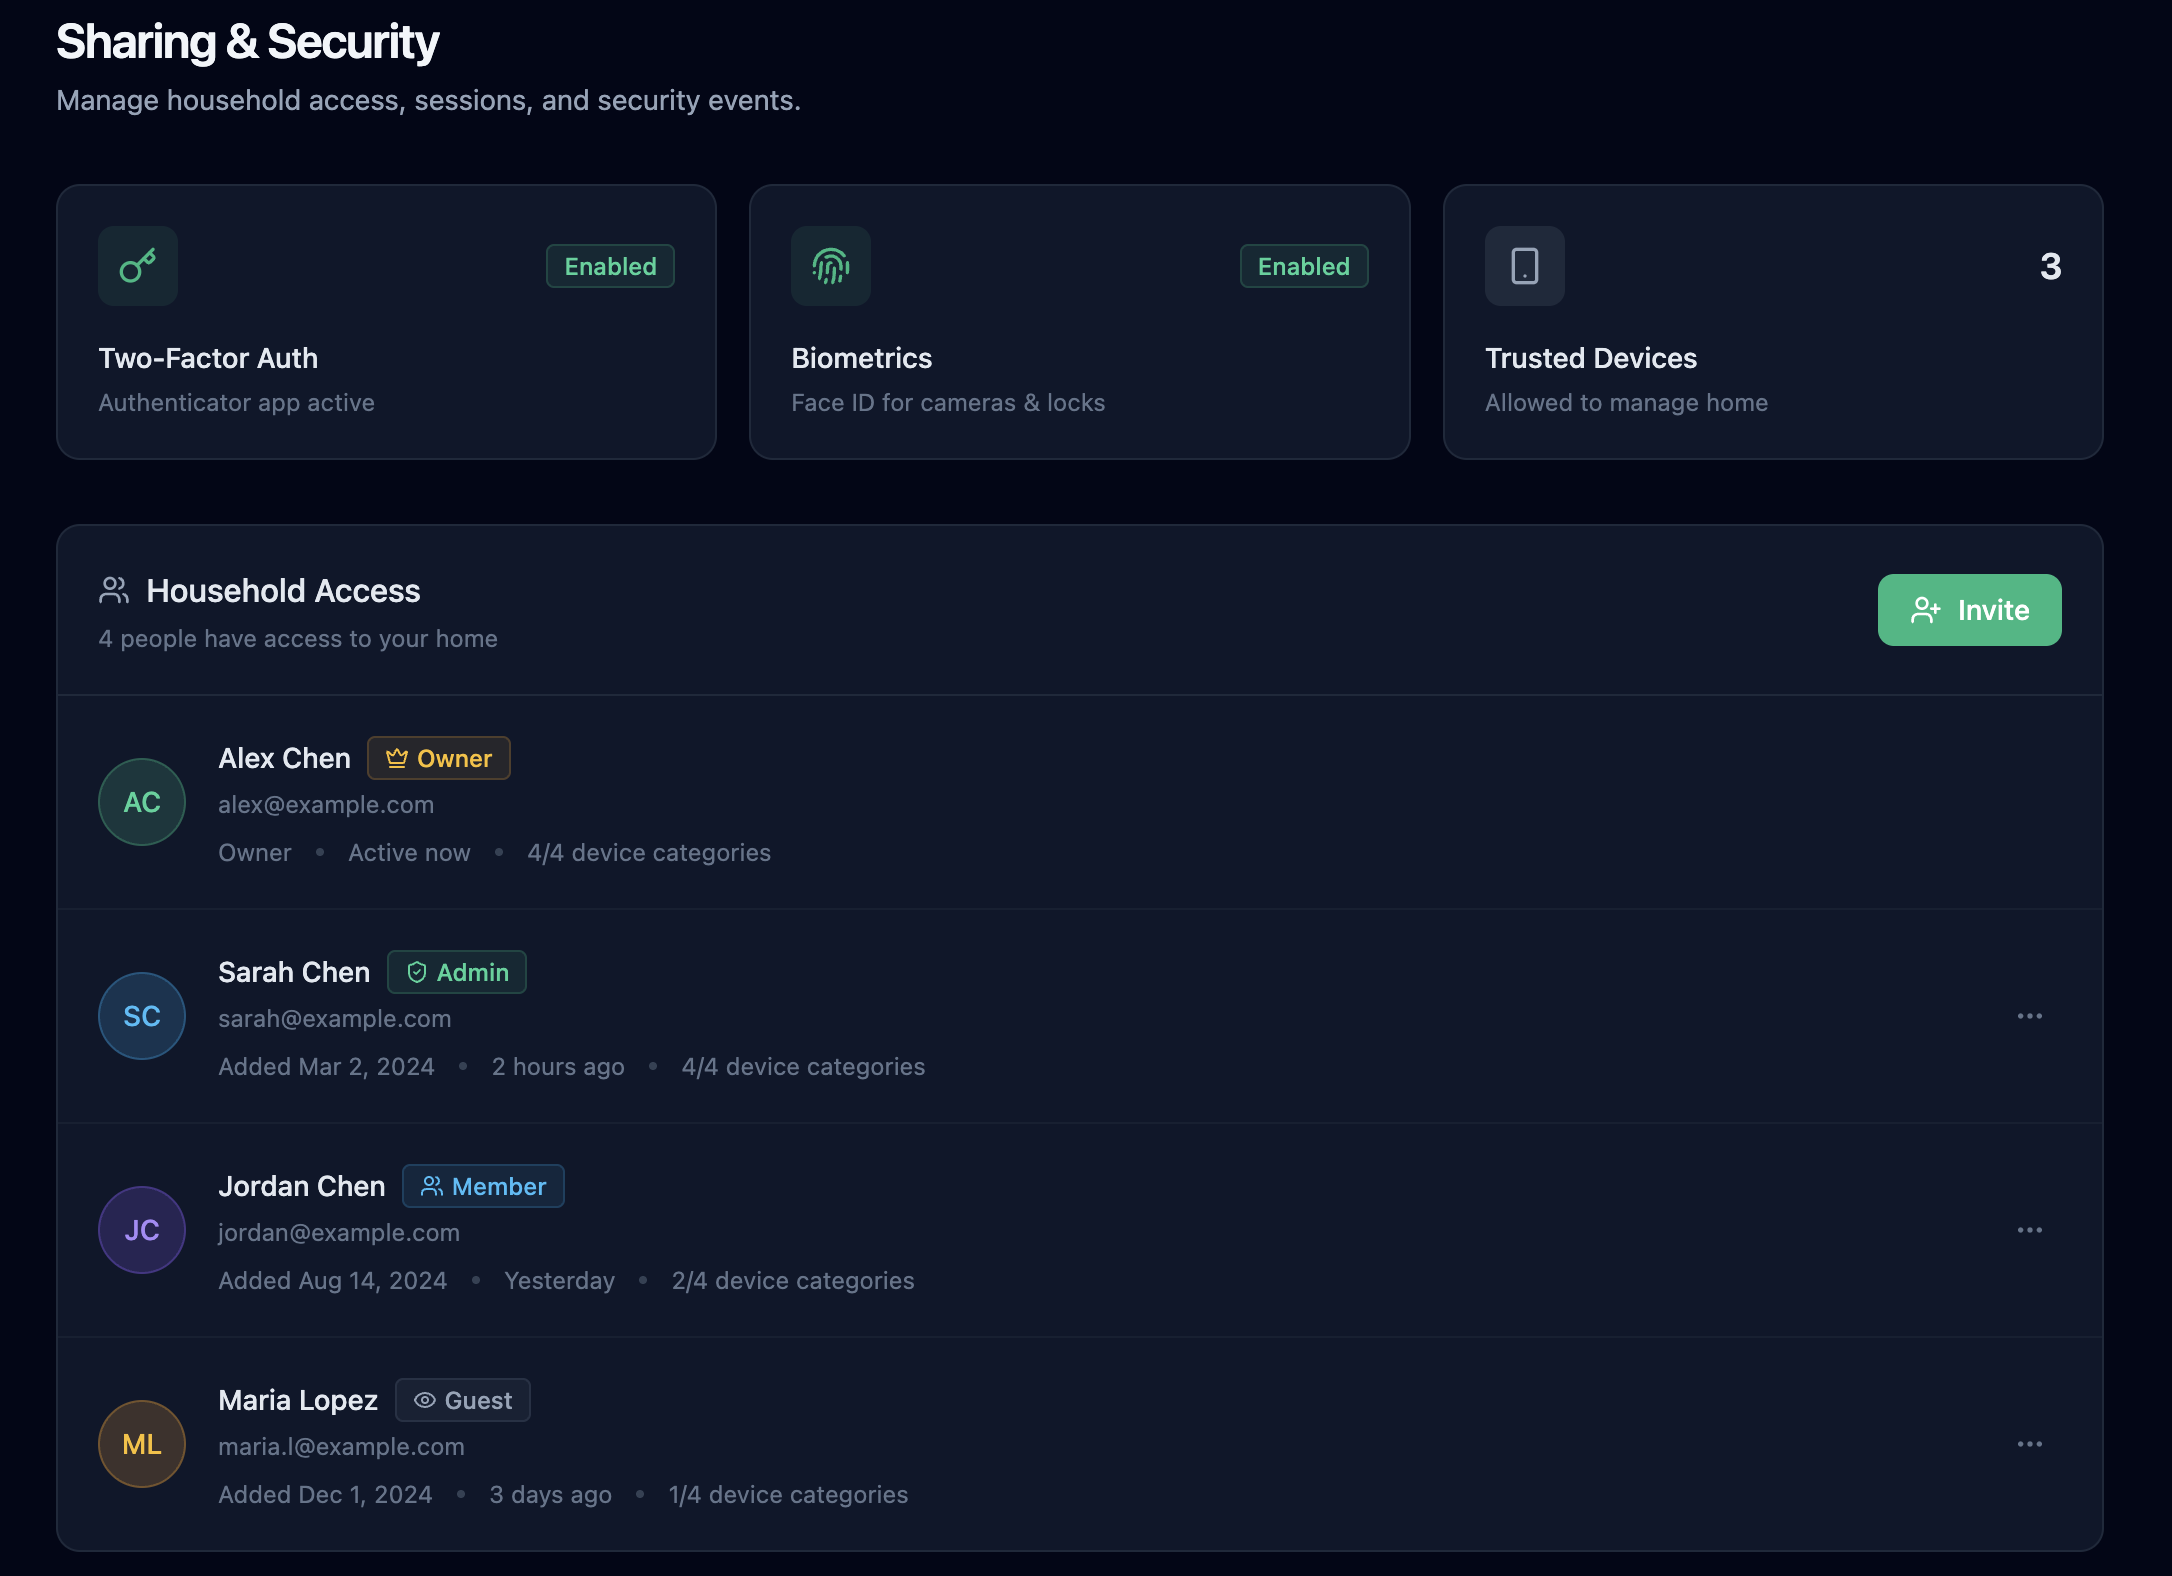Click the Biometrics fingerprint icon

coord(831,266)
